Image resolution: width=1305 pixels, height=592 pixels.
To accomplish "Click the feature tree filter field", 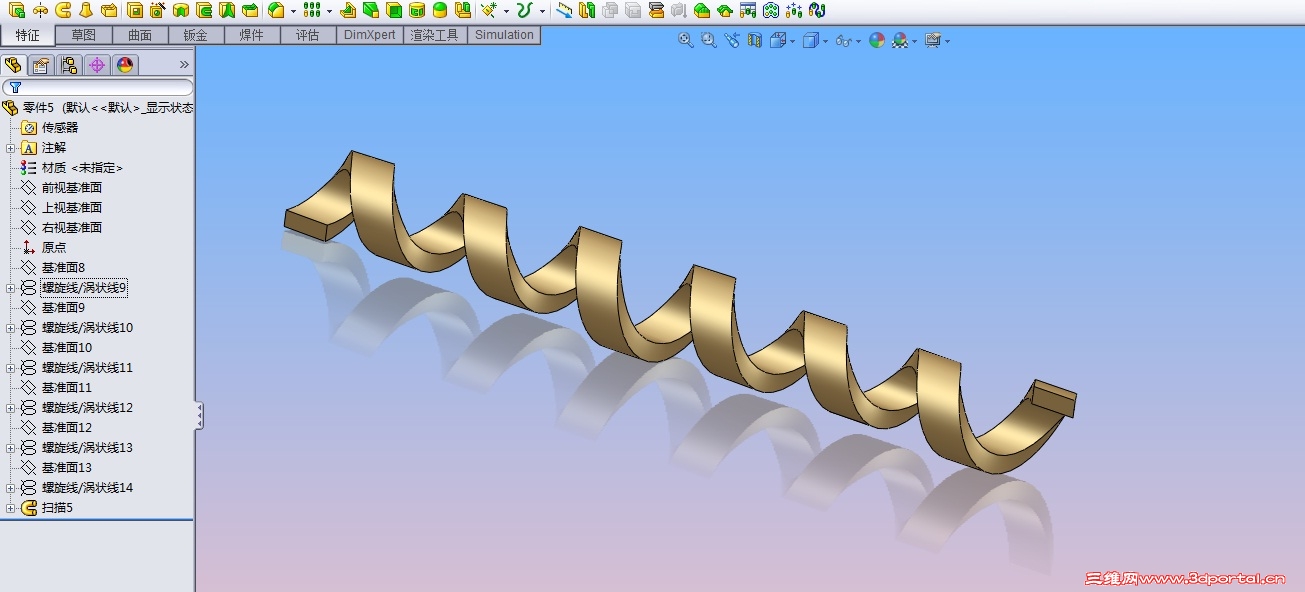I will pos(98,88).
